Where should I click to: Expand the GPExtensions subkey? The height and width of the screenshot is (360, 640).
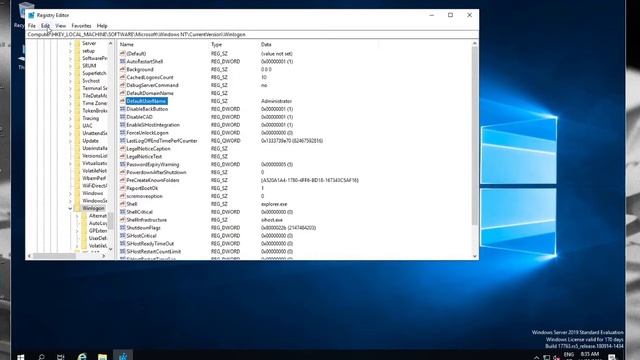(x=77, y=231)
